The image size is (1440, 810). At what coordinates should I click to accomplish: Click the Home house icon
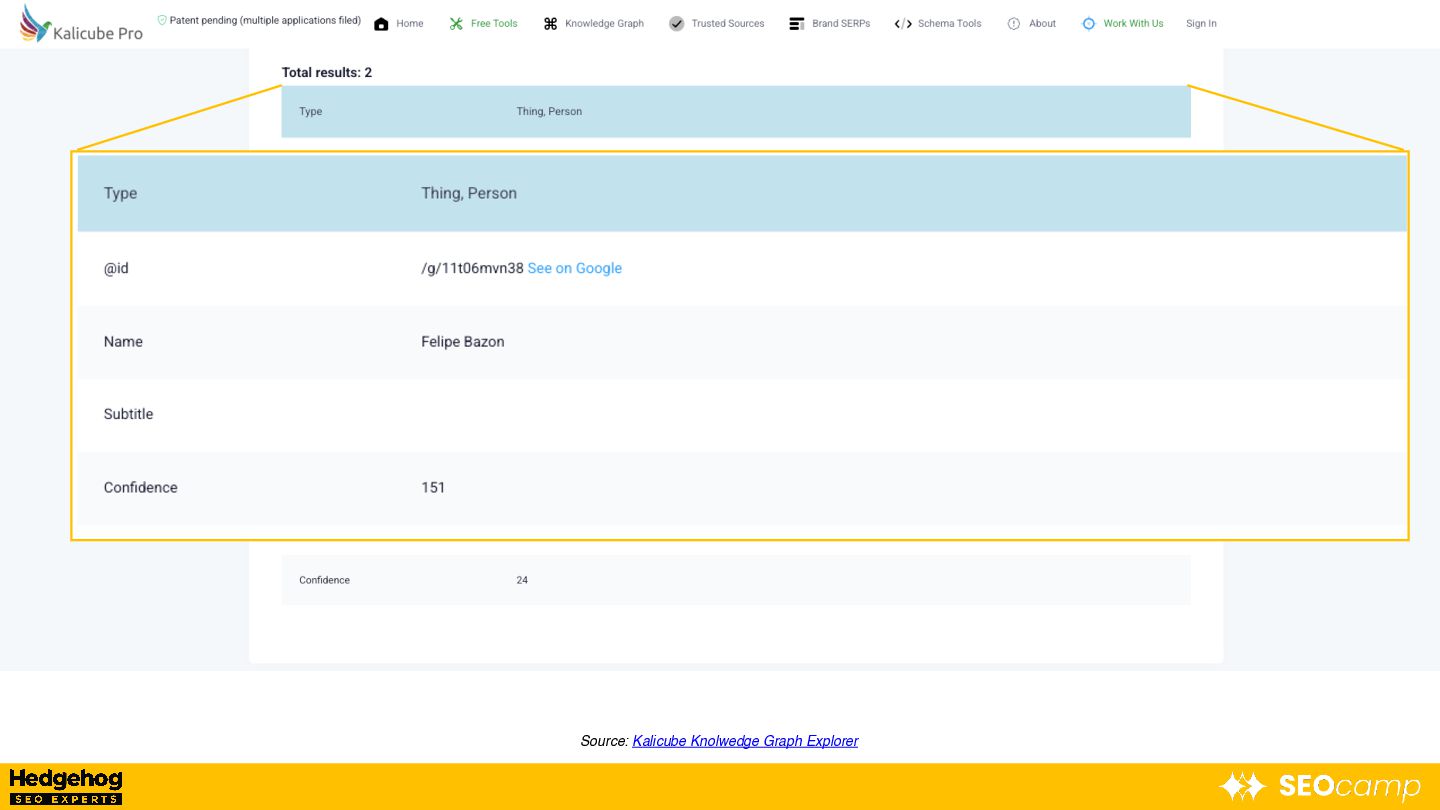(381, 24)
